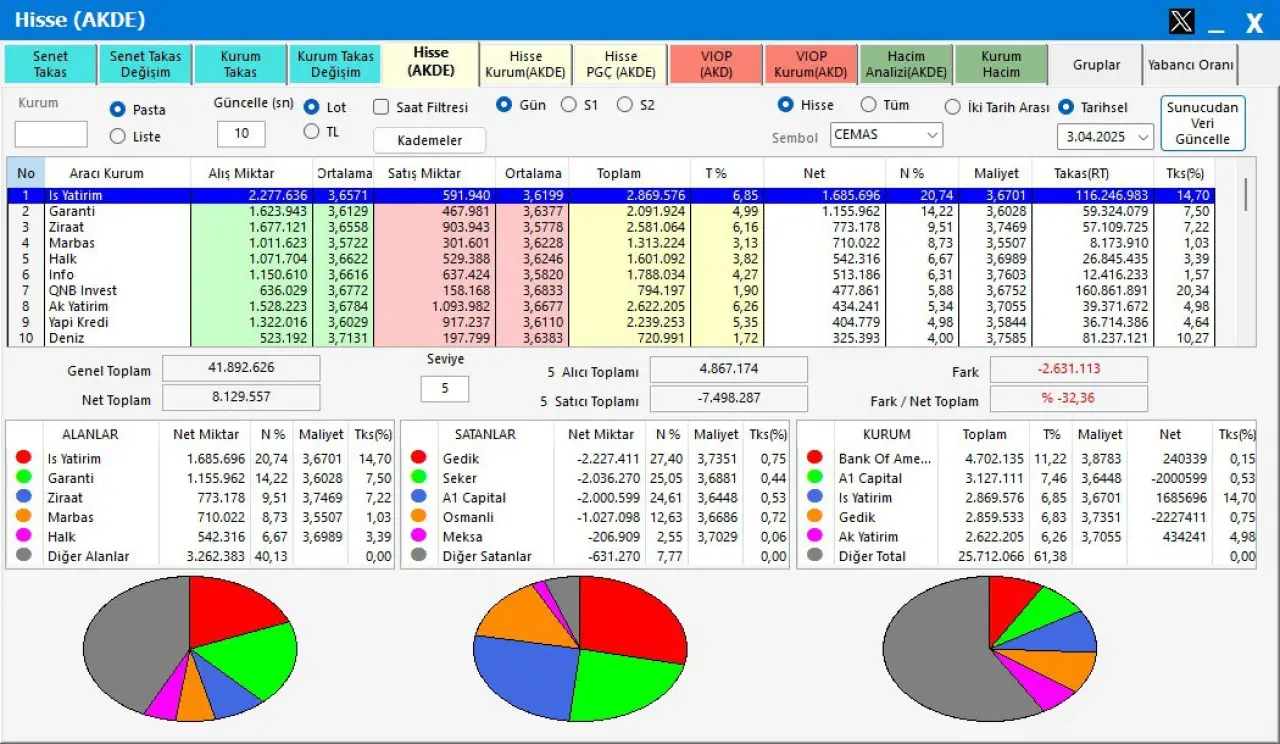Viewport: 1280px width, 744px height.
Task: Sort table by Net column header
Action: pos(814,173)
